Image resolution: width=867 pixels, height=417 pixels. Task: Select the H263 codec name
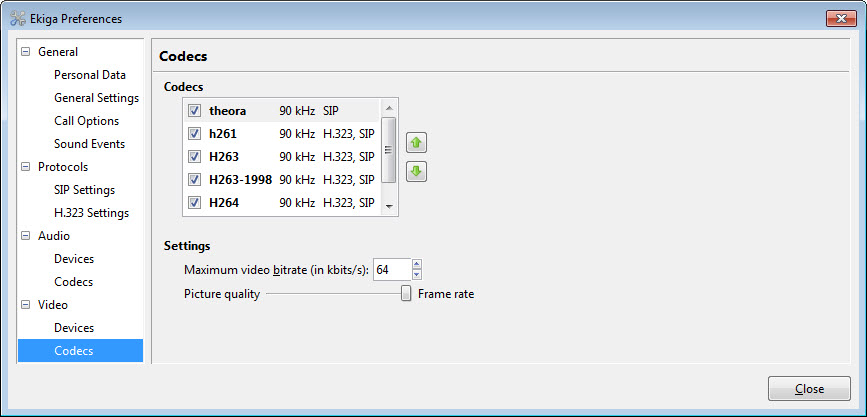coord(224,157)
